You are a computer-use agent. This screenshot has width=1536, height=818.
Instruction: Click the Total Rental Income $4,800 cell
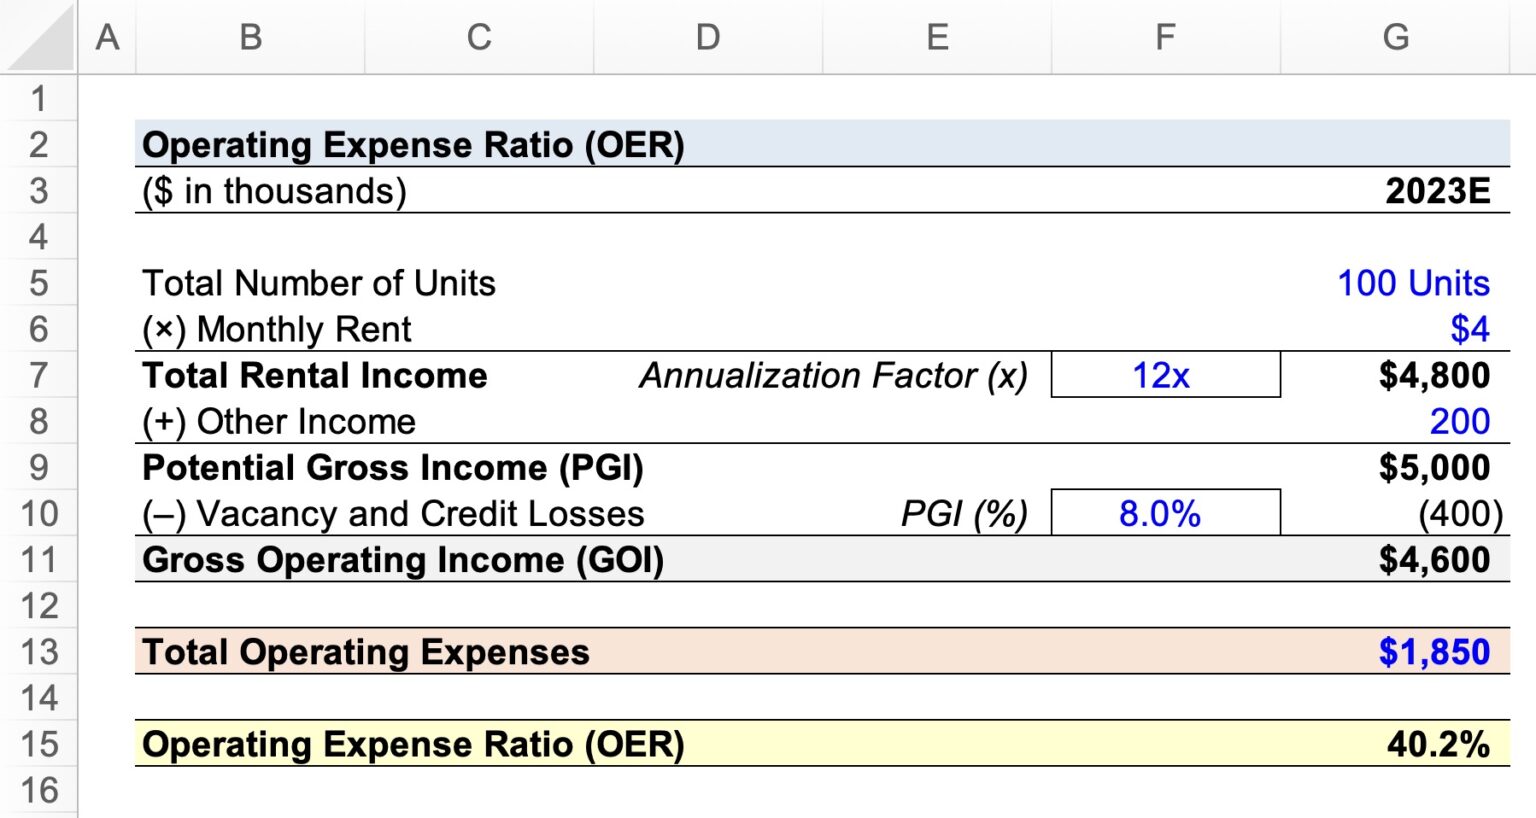pyautogui.click(x=1437, y=375)
